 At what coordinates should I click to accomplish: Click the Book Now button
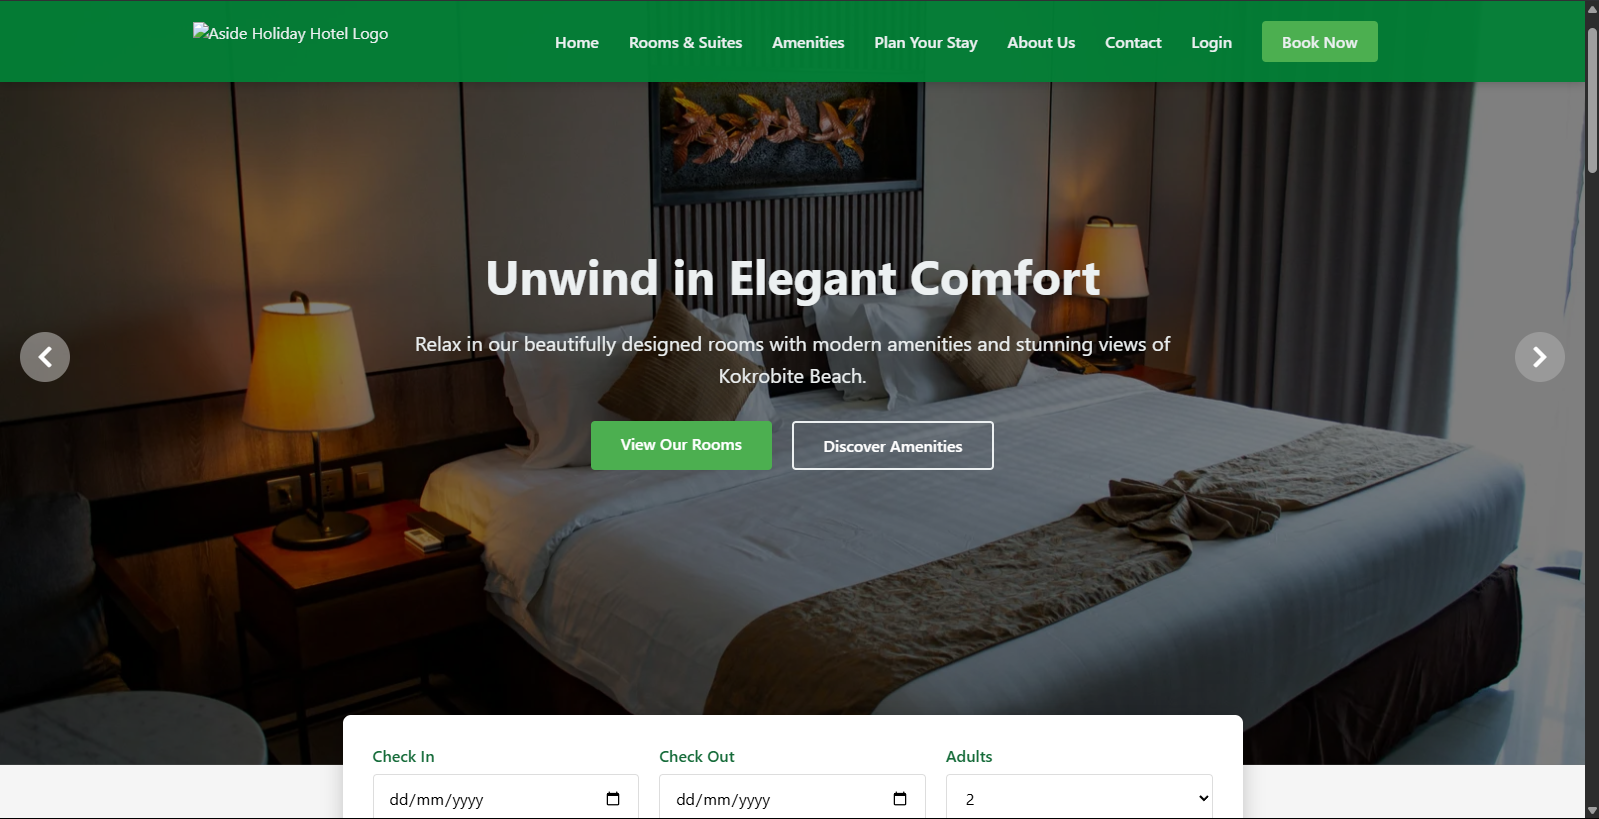(x=1320, y=42)
